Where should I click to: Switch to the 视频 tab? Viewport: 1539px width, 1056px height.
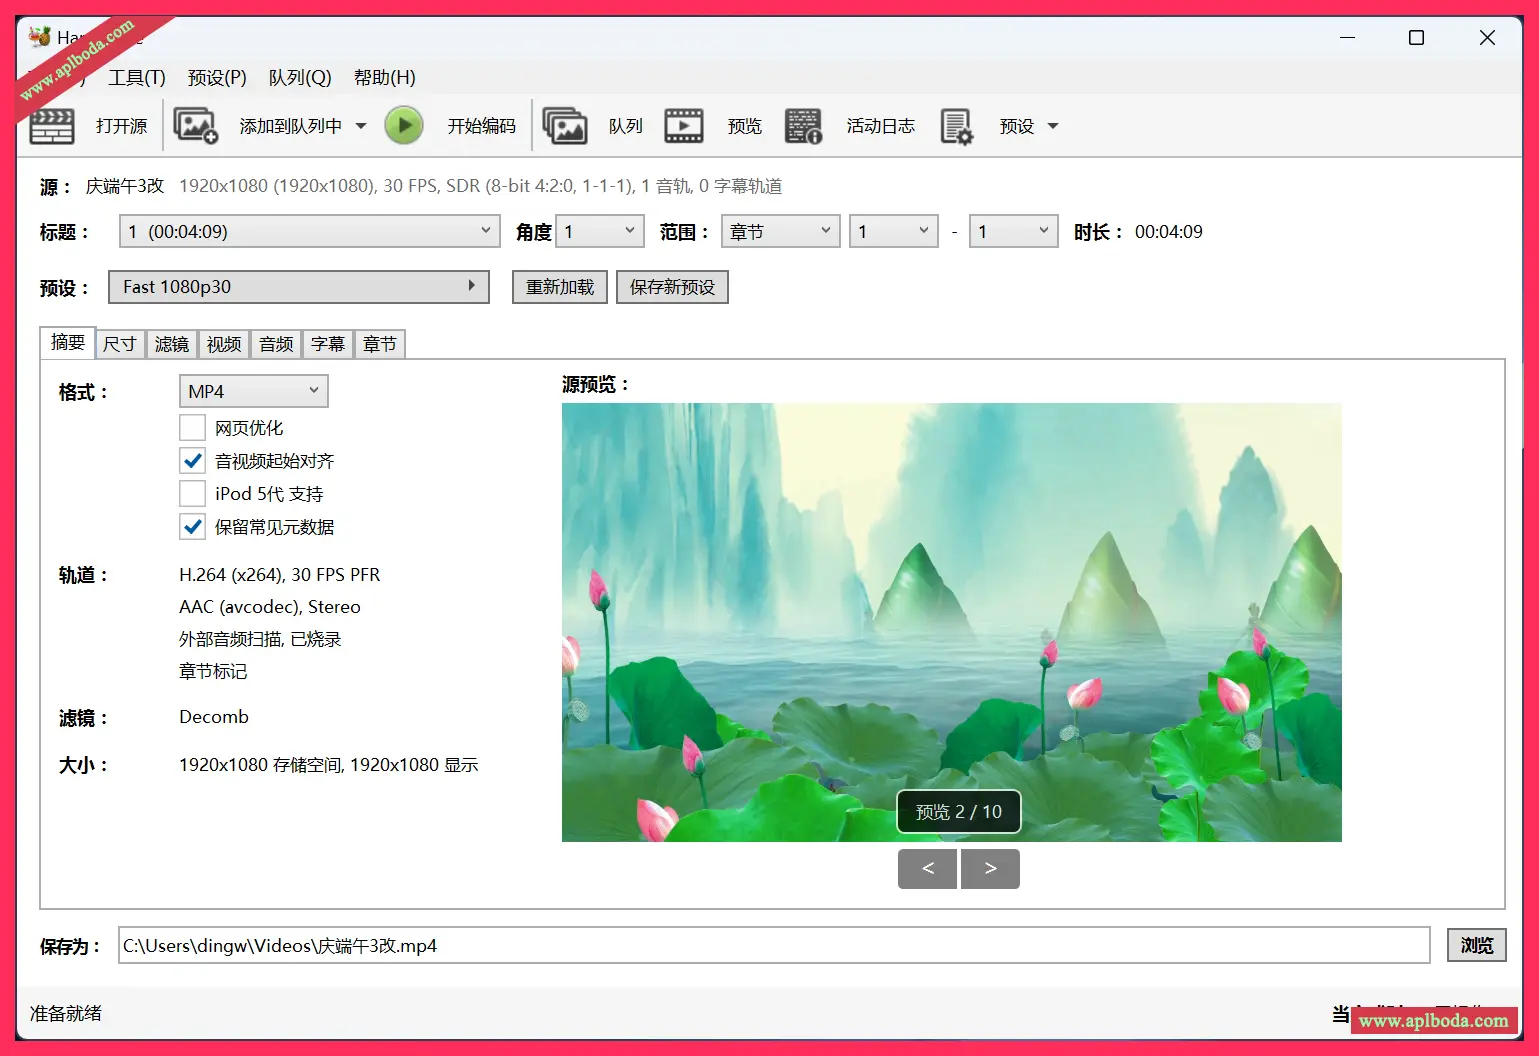point(224,344)
